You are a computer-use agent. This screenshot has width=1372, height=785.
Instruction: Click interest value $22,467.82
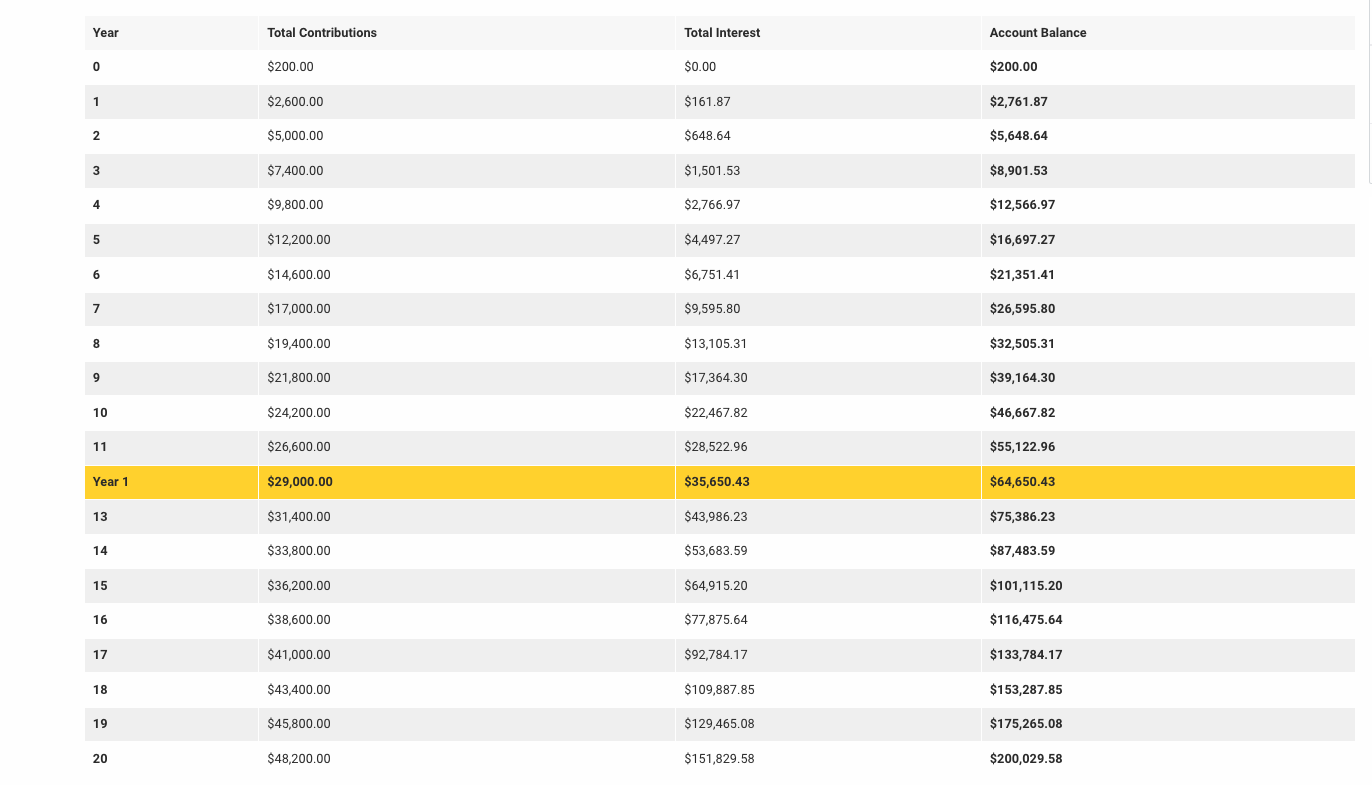pos(716,413)
